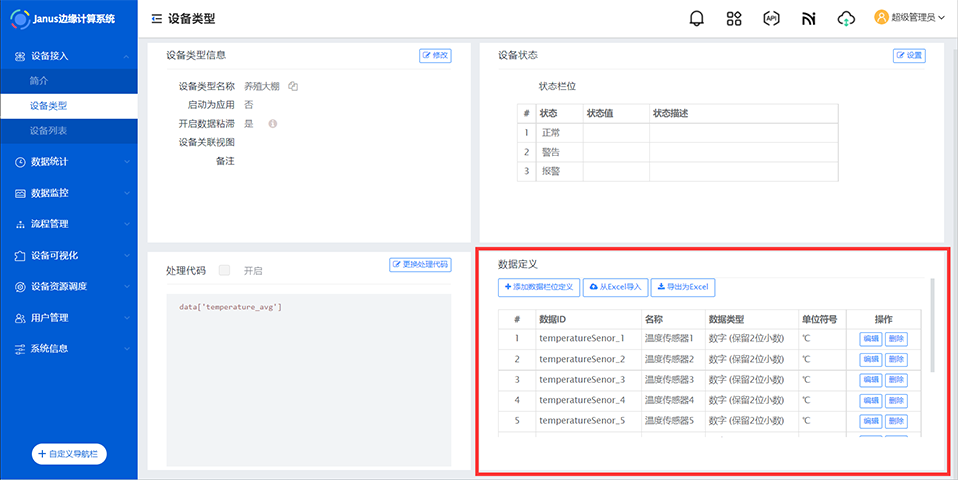Viewport: 958px width, 480px height.
Task: Collapse the 设备接入 sidebar section
Action: 66,56
